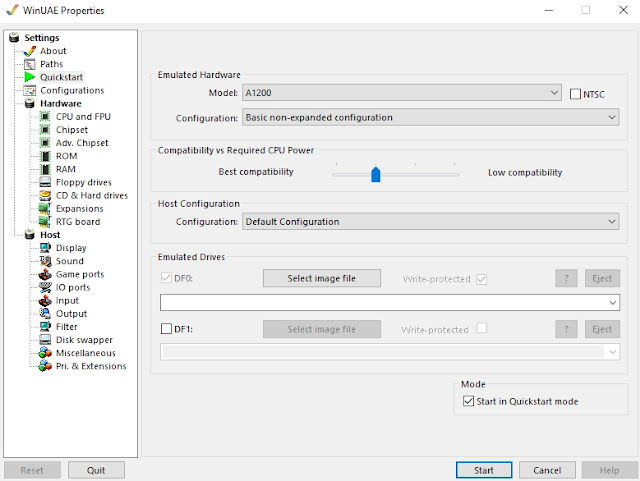This screenshot has height=481, width=640.
Task: Click the DF1 question mark button
Action: point(566,329)
